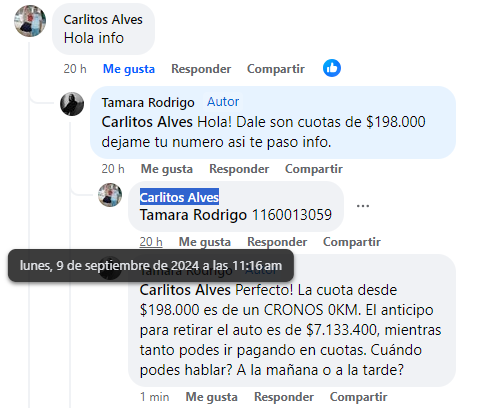Toggle Me gusta on the 'Hola info' comment

click(x=129, y=69)
